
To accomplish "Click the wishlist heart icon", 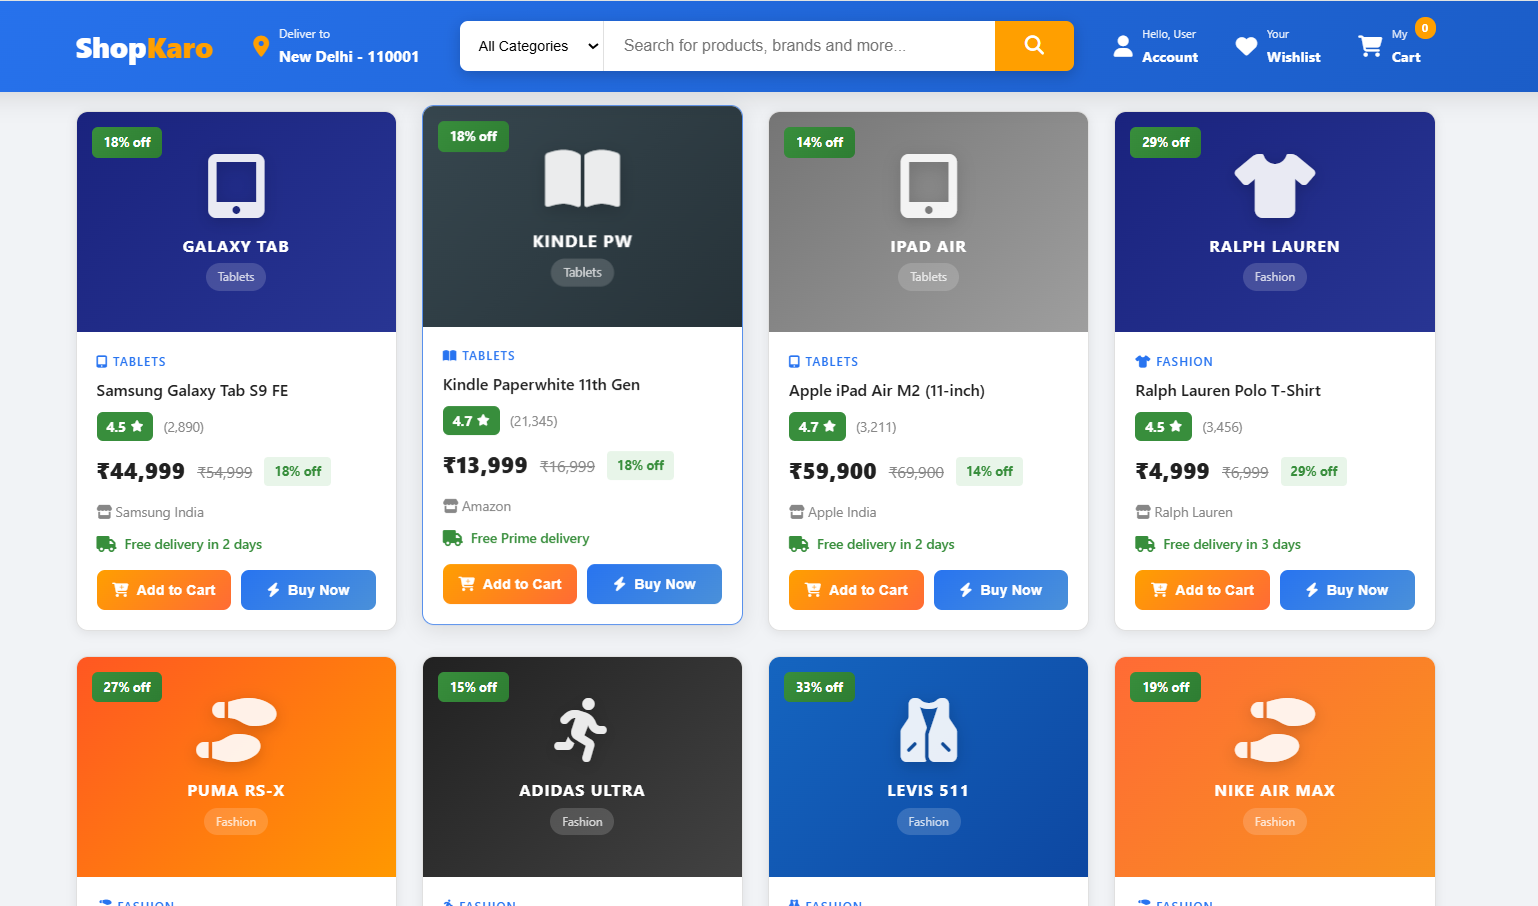I will coord(1246,46).
